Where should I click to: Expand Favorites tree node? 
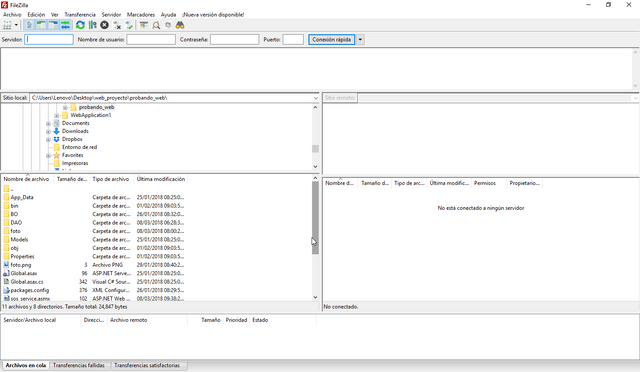(x=48, y=156)
